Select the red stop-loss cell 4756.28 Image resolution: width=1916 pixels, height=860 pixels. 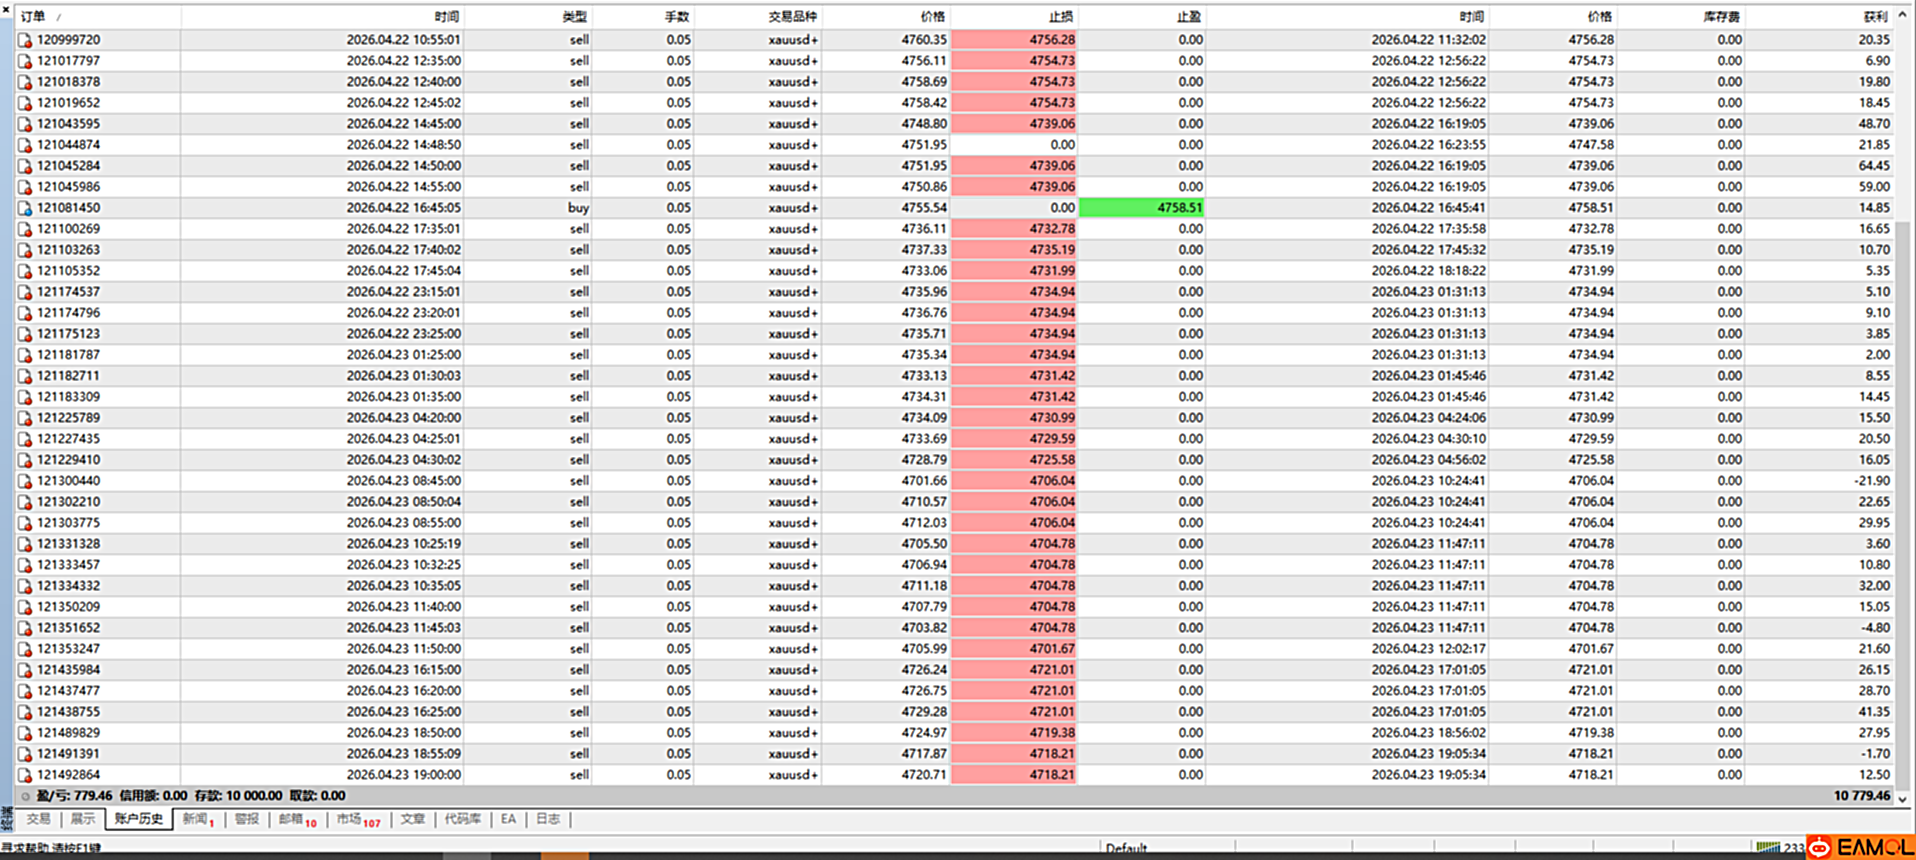tap(1014, 40)
